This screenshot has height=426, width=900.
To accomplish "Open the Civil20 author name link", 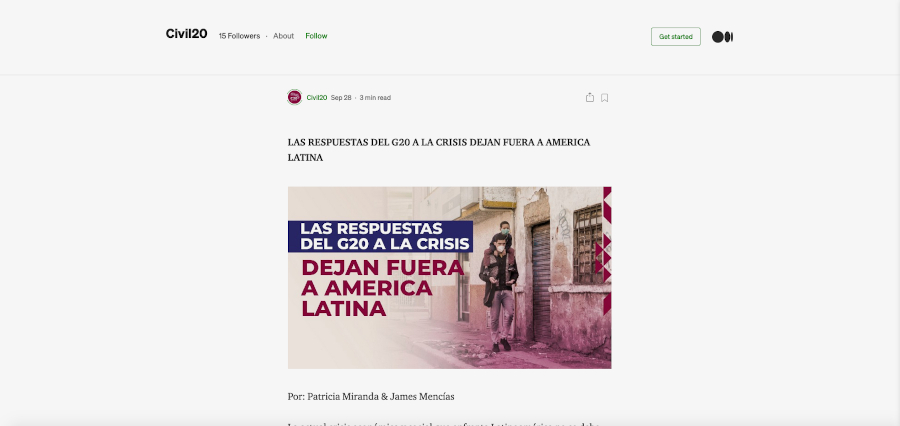I will coord(316,98).
